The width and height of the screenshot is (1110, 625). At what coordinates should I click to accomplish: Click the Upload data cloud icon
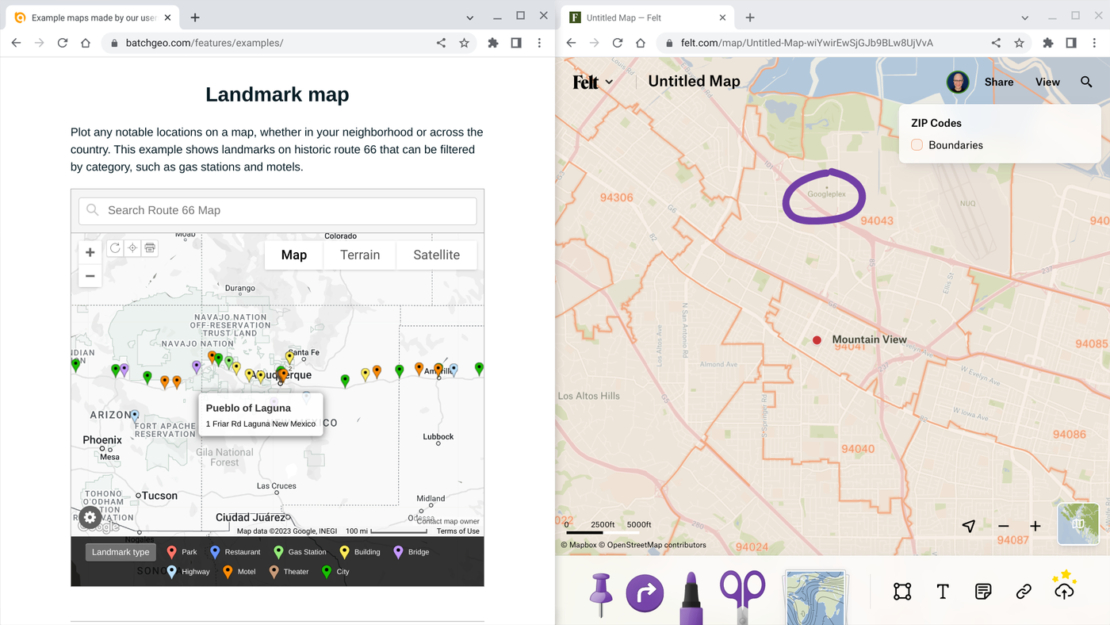1063,591
